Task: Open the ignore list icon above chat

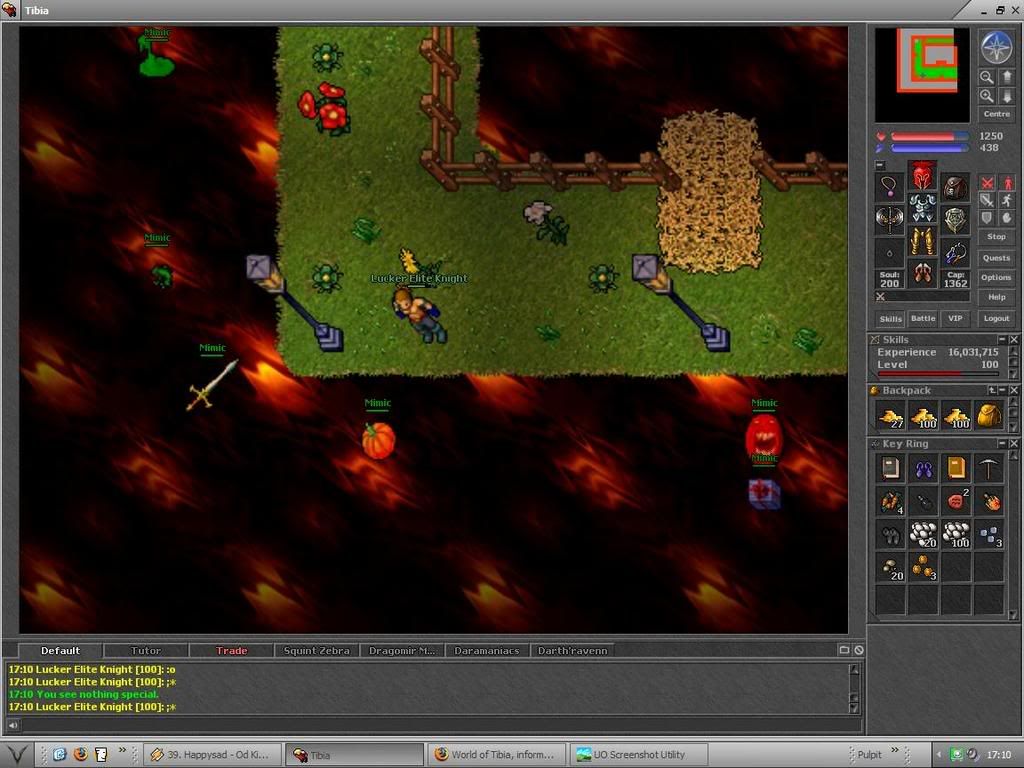Action: click(859, 650)
